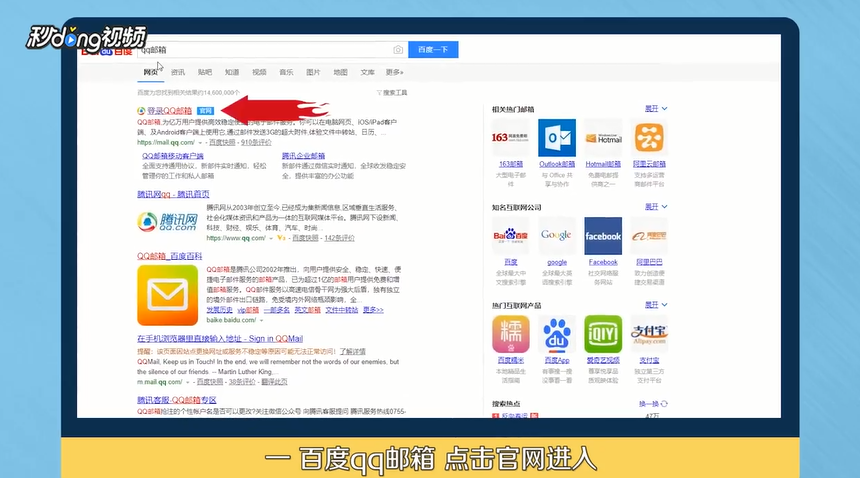Click the V badge after www.qq.com URL

[x=281, y=238]
